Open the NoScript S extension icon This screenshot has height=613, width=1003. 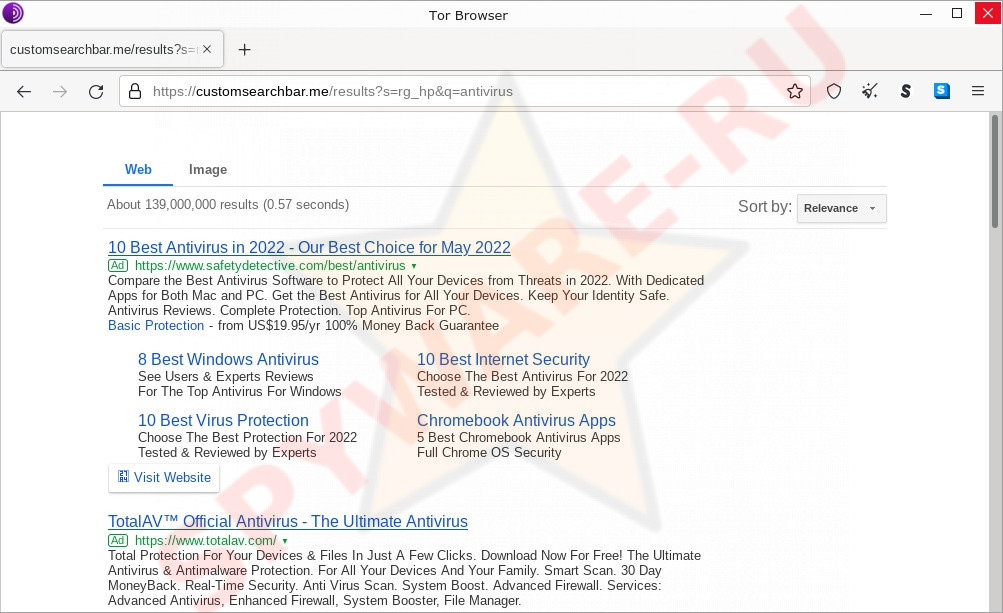point(905,92)
